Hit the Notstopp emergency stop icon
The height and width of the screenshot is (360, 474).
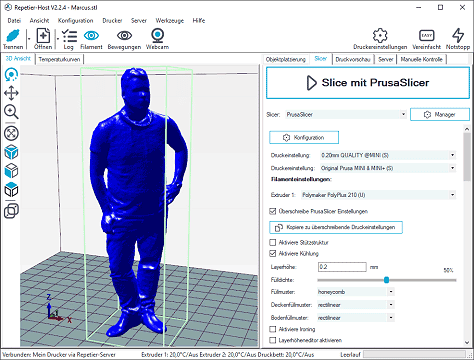[x=458, y=35]
